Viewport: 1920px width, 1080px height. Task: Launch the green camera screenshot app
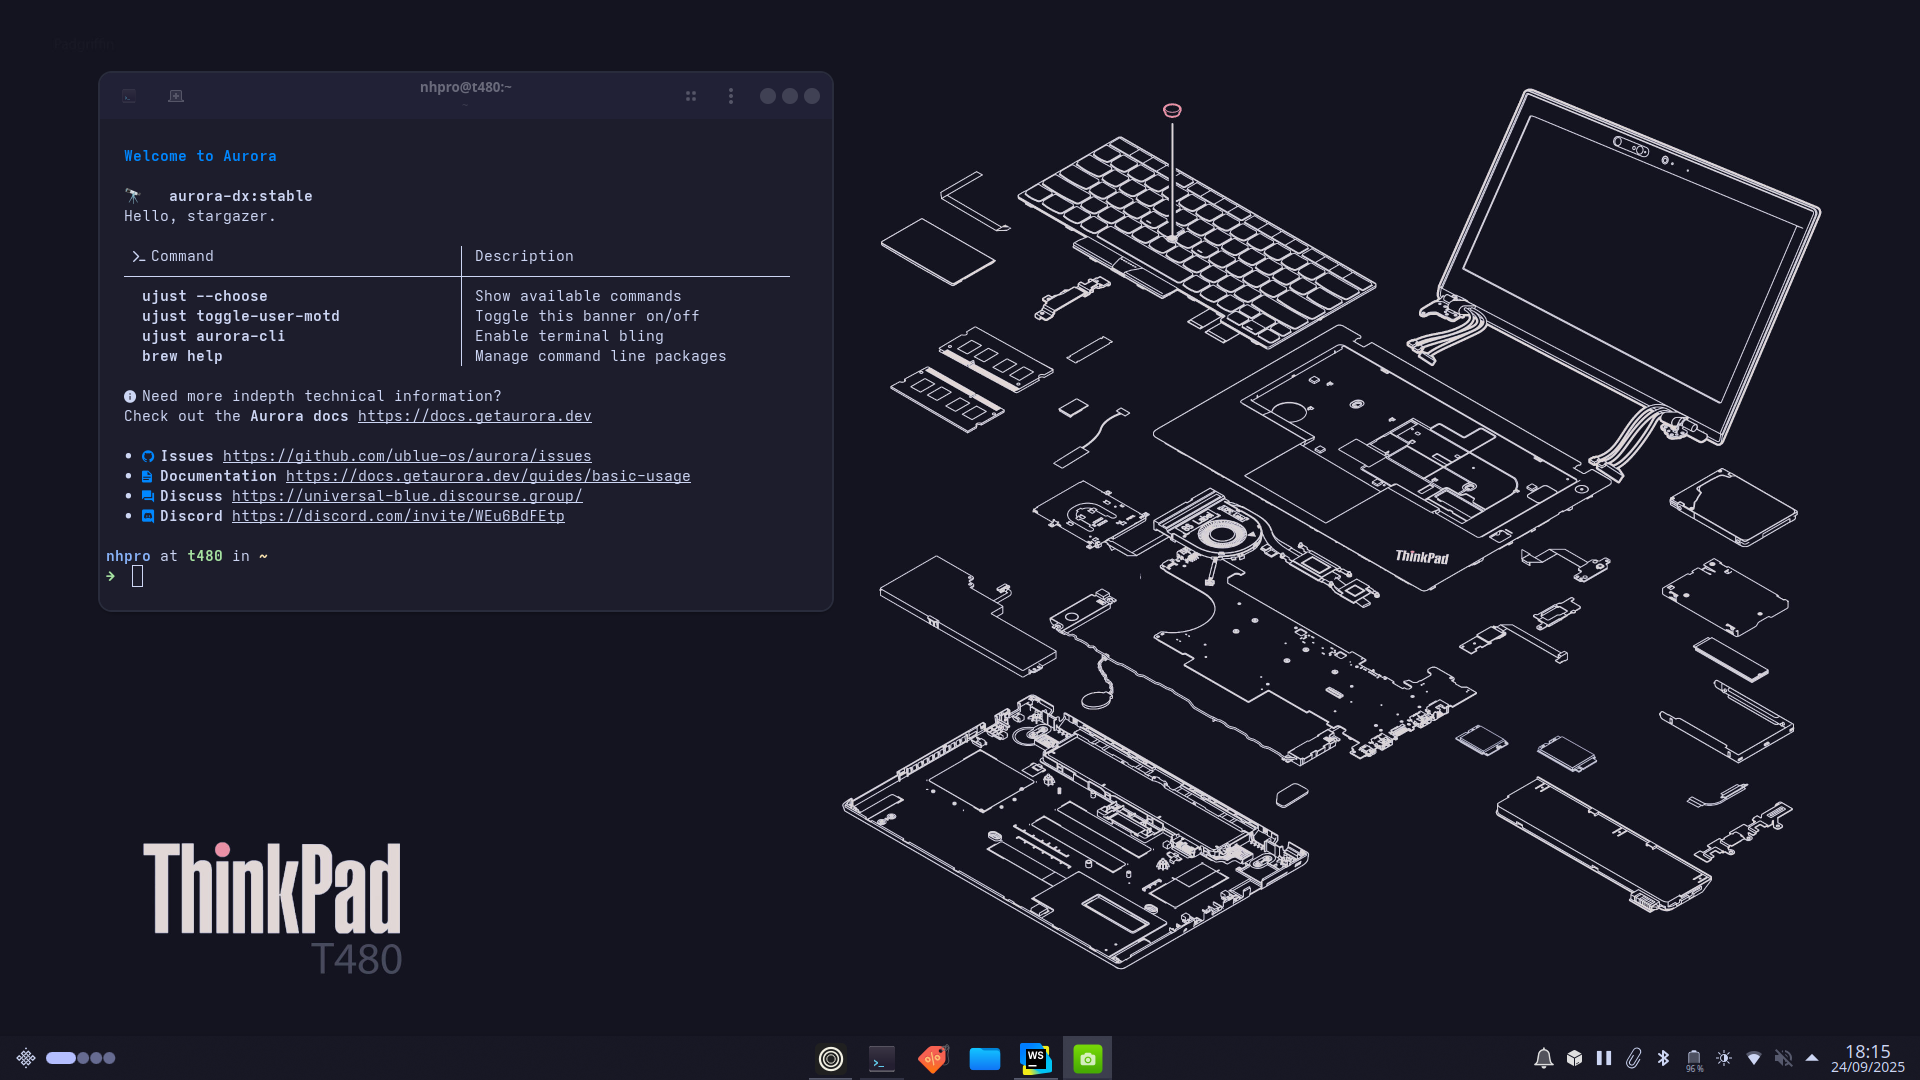[x=1087, y=1058]
